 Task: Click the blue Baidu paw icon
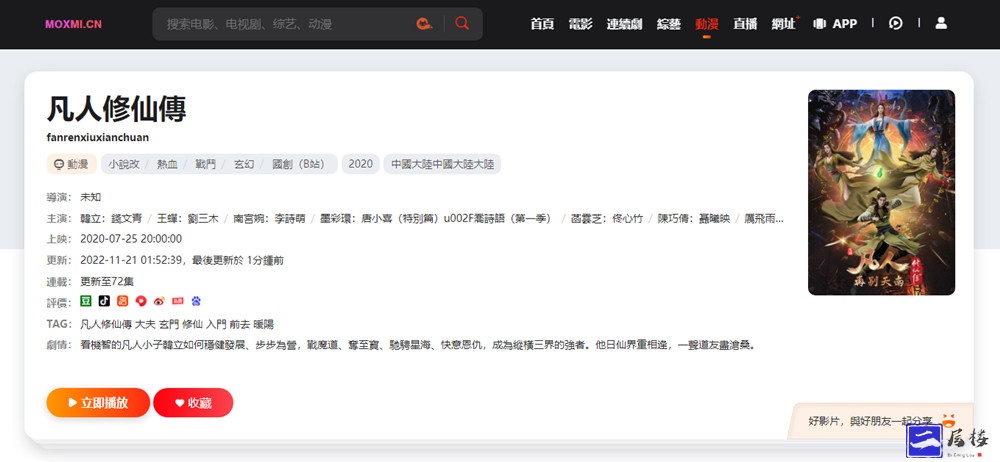(196, 300)
